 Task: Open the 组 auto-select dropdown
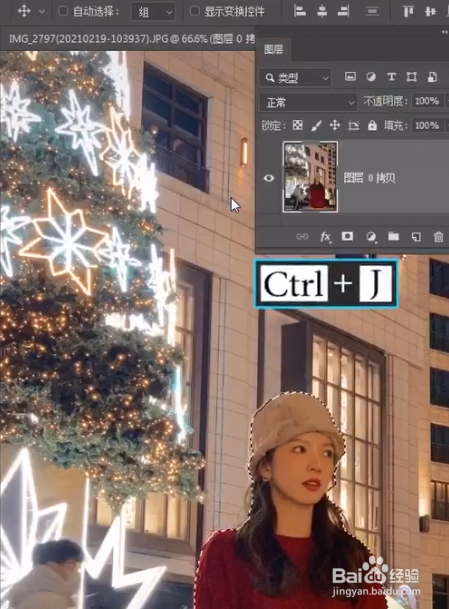(153, 12)
